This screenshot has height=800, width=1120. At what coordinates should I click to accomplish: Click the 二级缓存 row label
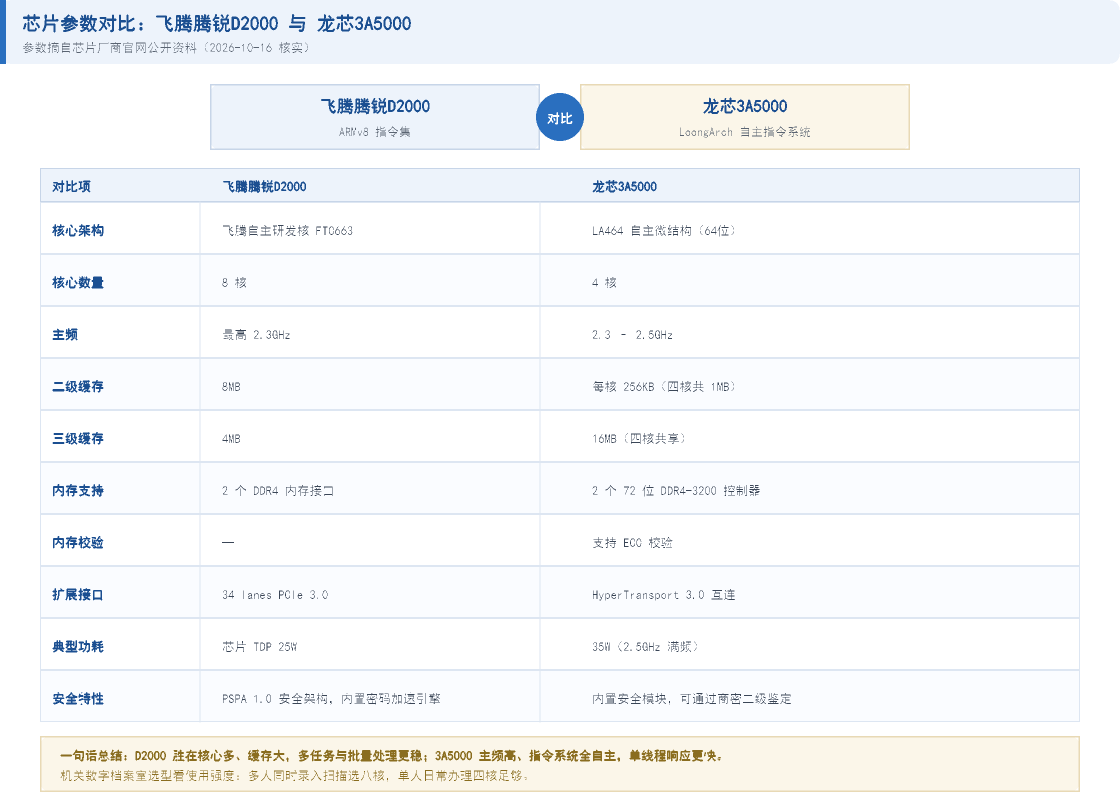pyautogui.click(x=78, y=387)
